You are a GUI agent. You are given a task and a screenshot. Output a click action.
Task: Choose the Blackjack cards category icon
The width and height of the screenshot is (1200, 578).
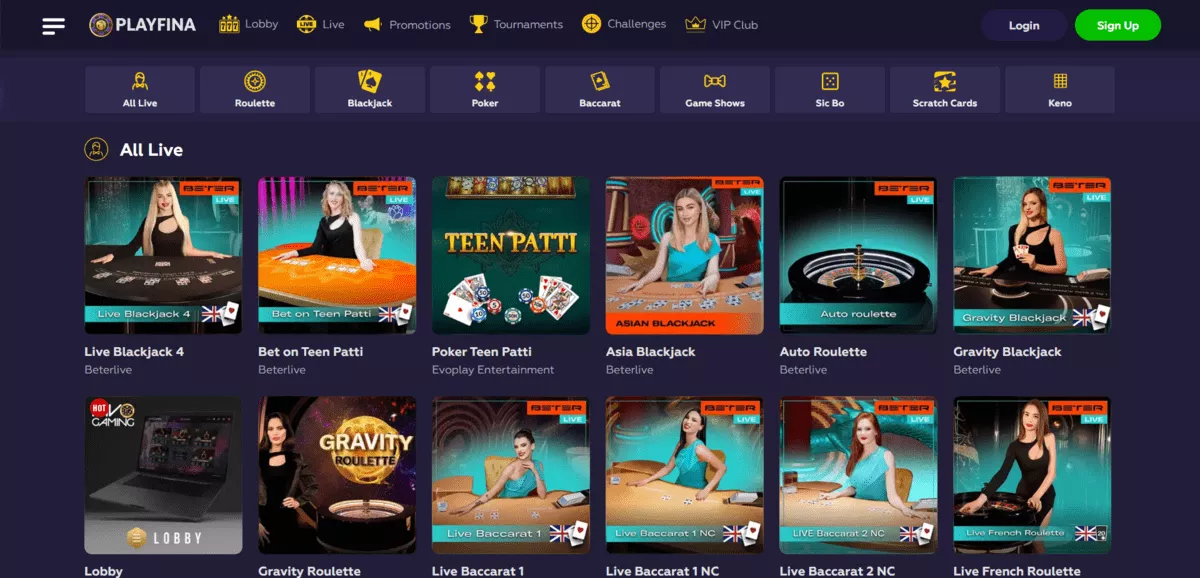click(370, 81)
